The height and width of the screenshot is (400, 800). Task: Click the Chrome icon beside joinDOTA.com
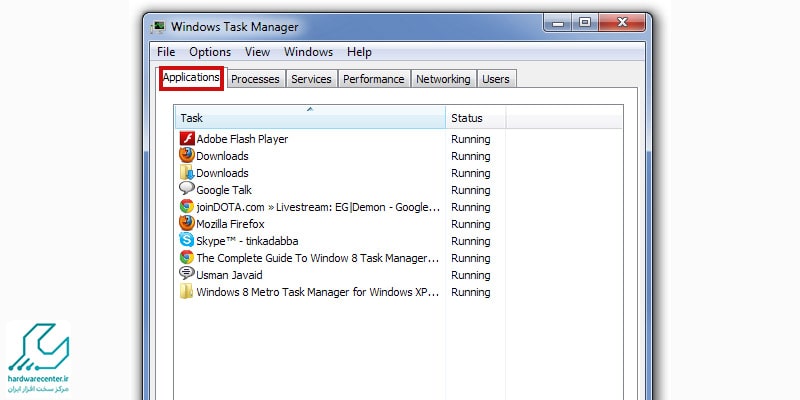(187, 207)
